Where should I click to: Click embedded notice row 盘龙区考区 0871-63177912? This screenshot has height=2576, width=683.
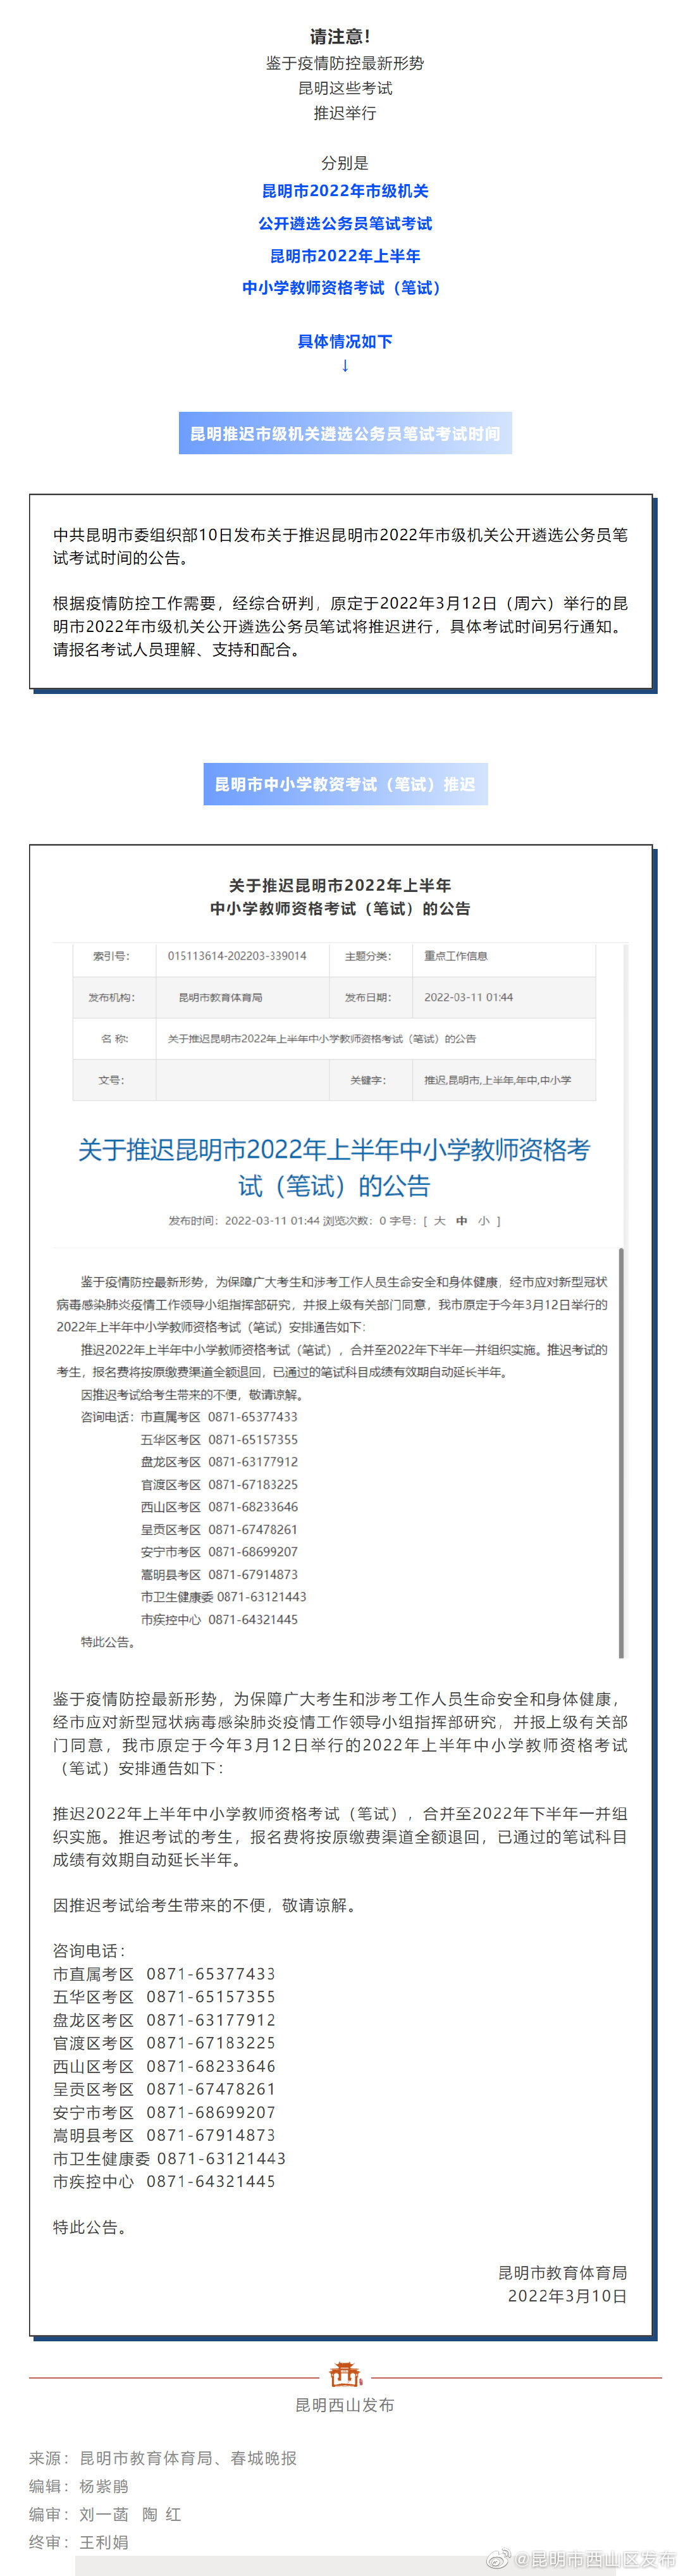(219, 1462)
